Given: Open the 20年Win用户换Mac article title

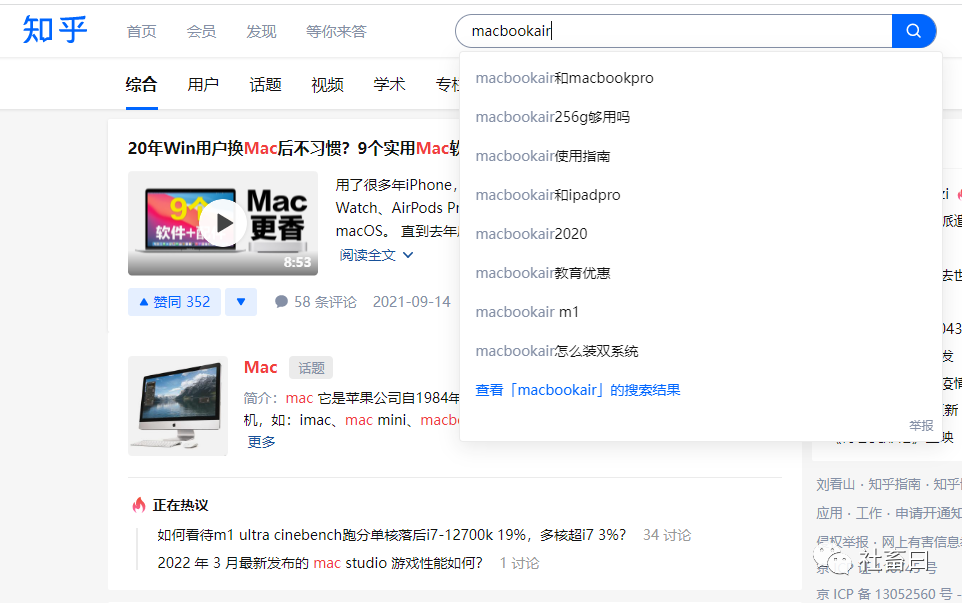Looking at the screenshot, I should [x=293, y=148].
